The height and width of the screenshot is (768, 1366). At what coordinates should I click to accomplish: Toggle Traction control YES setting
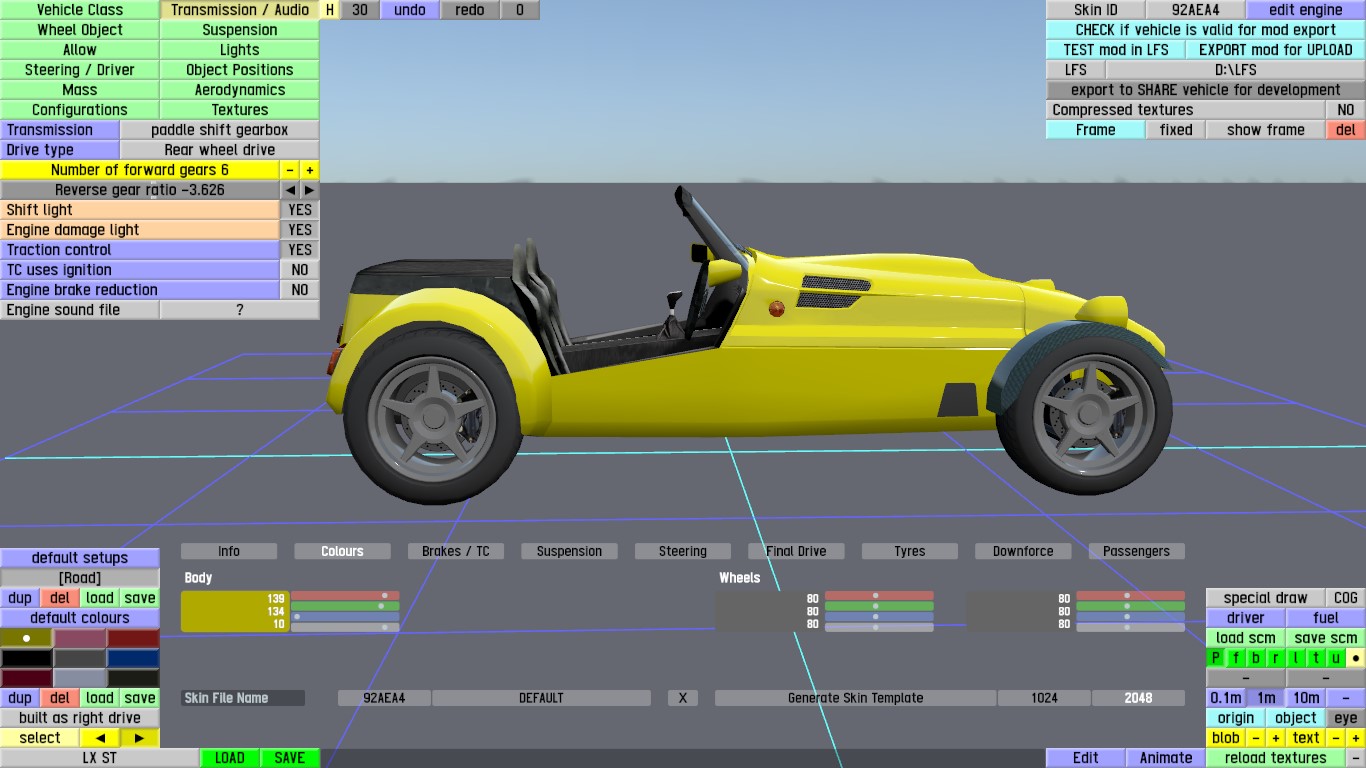(x=299, y=250)
